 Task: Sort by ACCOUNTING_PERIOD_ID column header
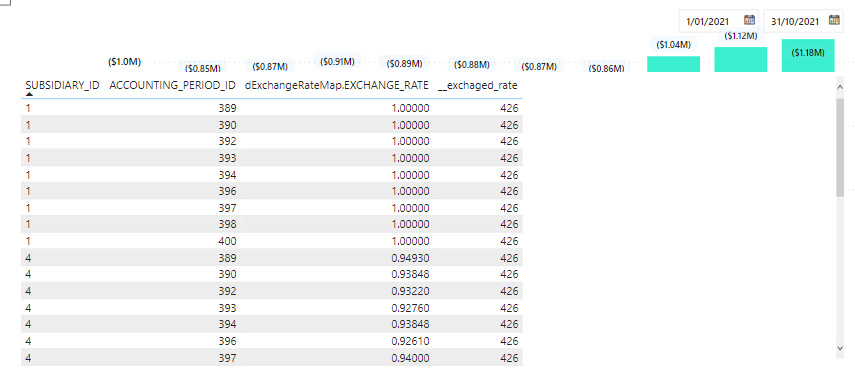(x=173, y=85)
